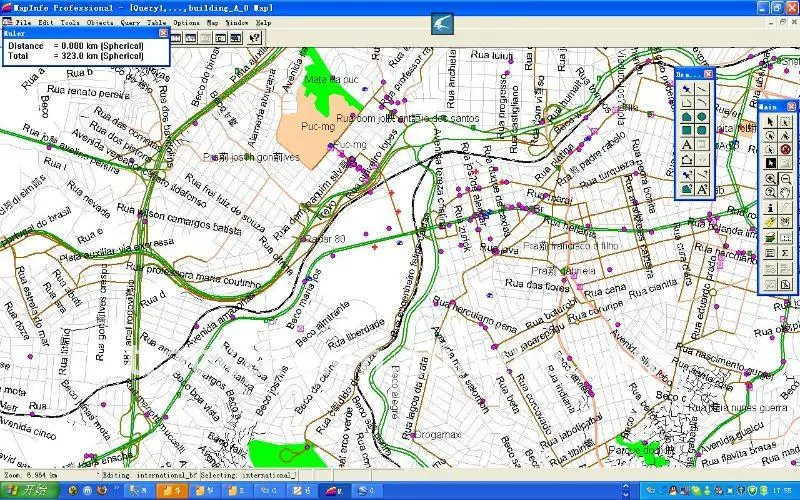Click the Zoom 8.964 km status field
The width and height of the screenshot is (800, 500).
49,475
